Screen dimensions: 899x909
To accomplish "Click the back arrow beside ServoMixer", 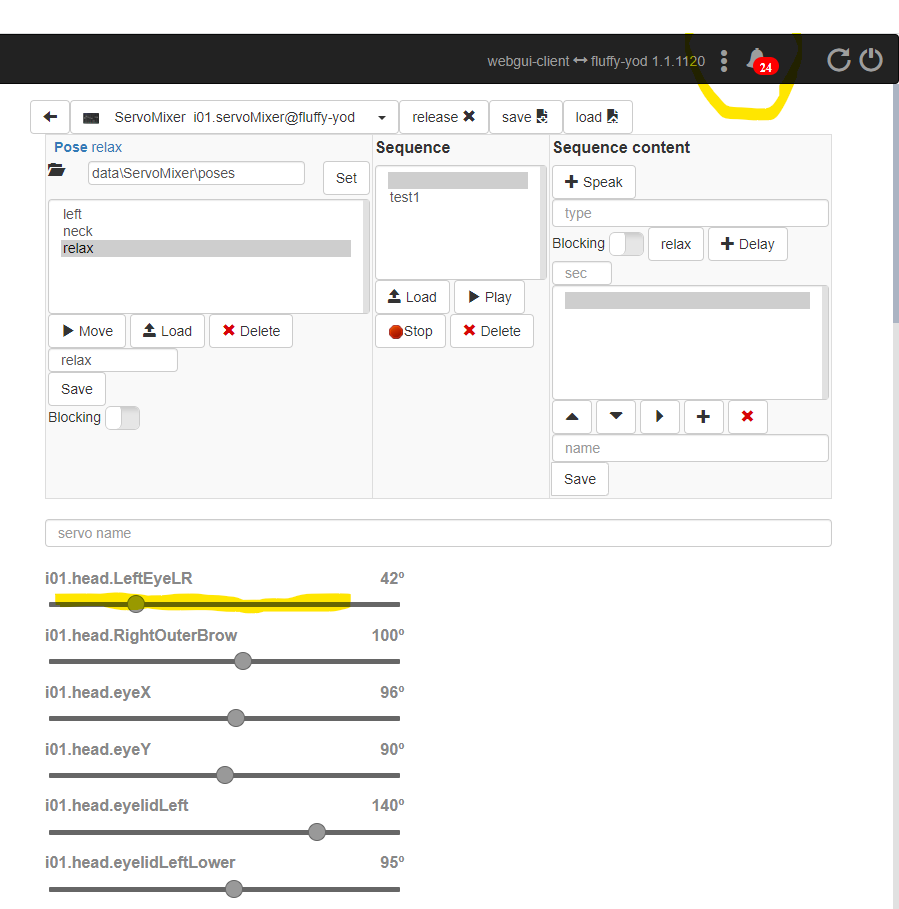I will tap(49, 116).
